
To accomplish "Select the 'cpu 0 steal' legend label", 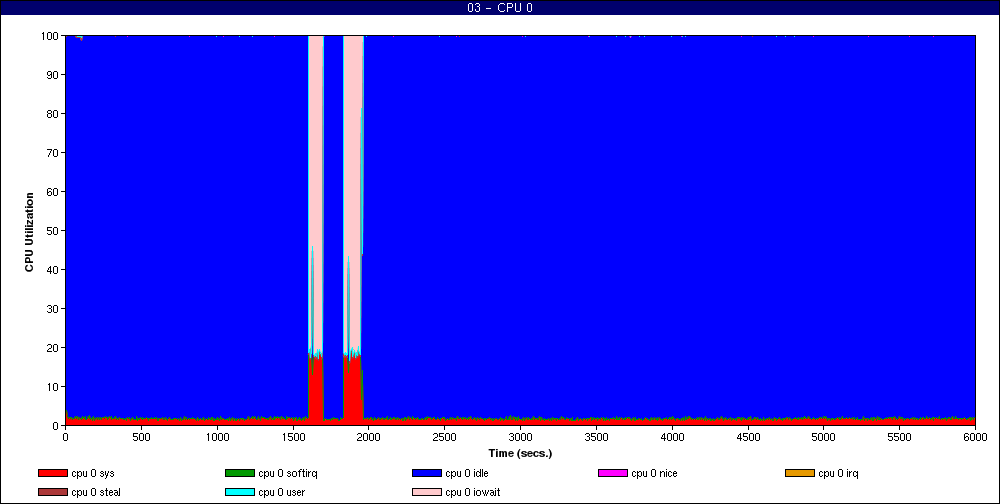I will [96, 493].
